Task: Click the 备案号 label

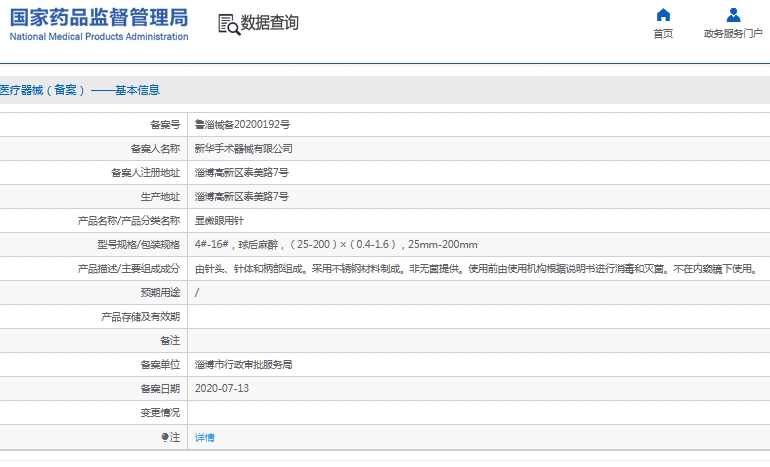Action: pyautogui.click(x=165, y=125)
